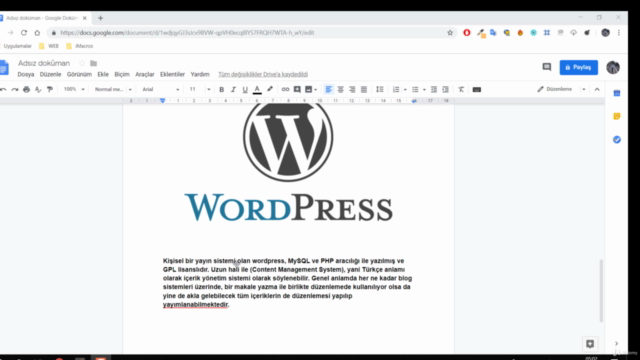Open the iMacros bookmarks folder

coord(80,46)
